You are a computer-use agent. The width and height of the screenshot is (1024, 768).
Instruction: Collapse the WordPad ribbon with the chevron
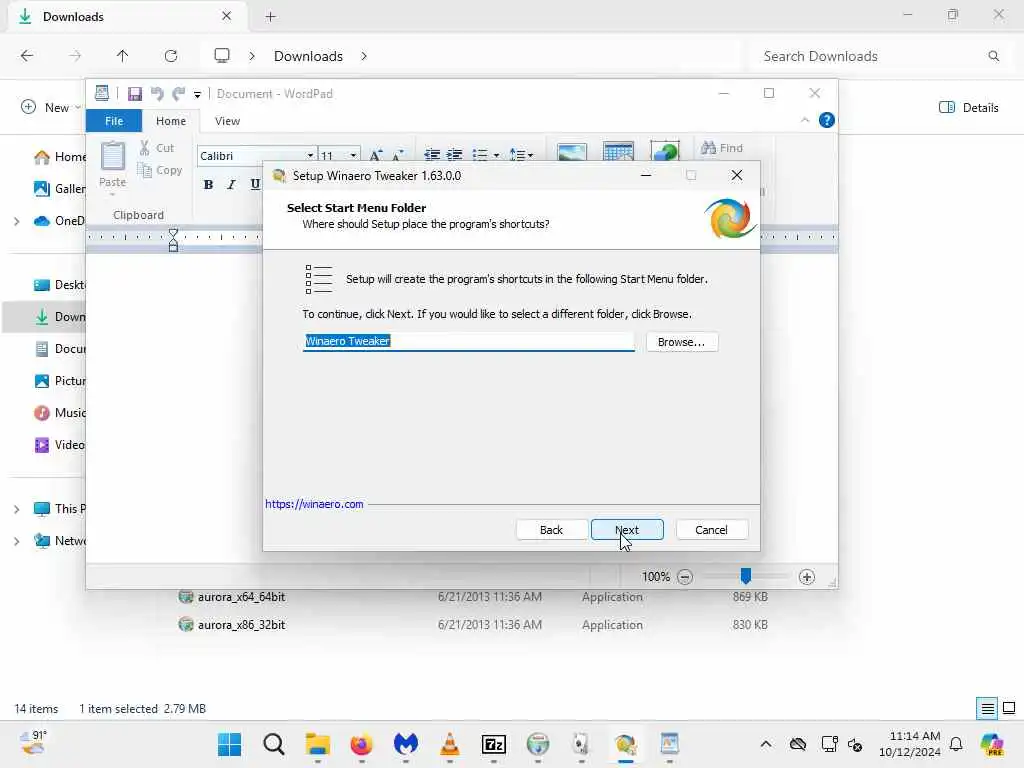click(805, 120)
